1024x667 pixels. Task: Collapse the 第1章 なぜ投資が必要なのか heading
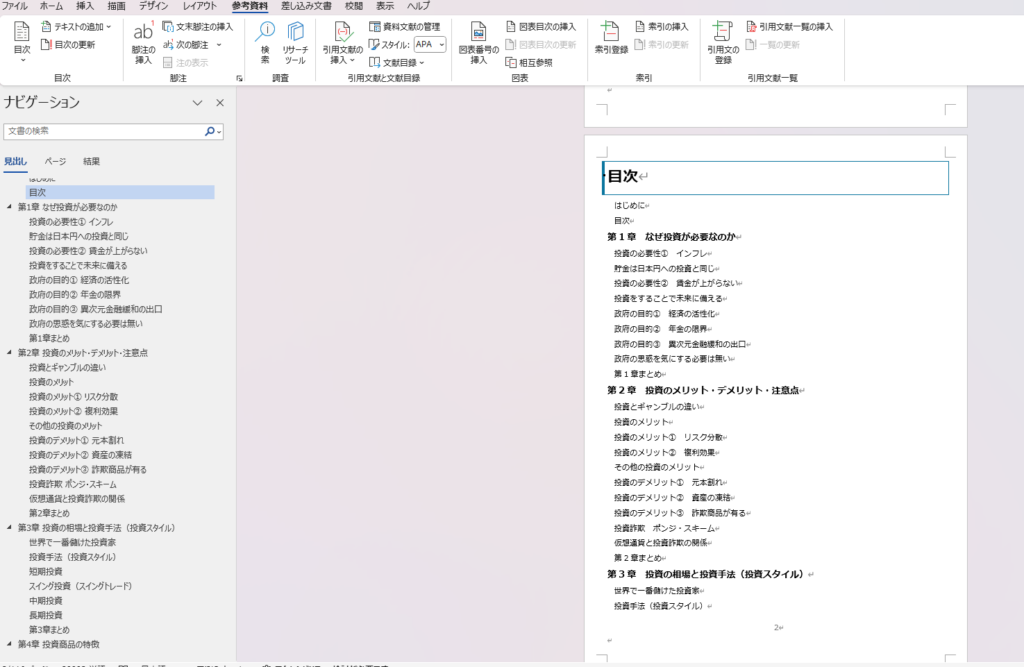pyautogui.click(x=9, y=207)
